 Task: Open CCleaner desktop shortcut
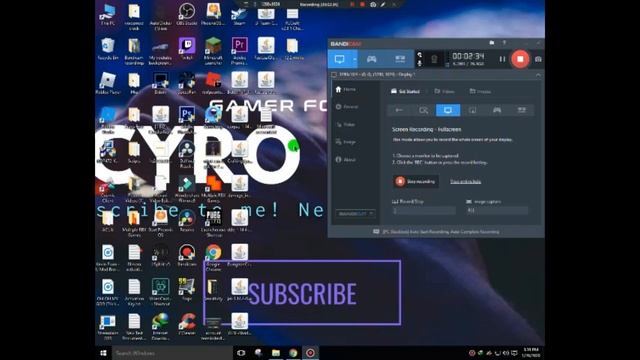pos(187,324)
